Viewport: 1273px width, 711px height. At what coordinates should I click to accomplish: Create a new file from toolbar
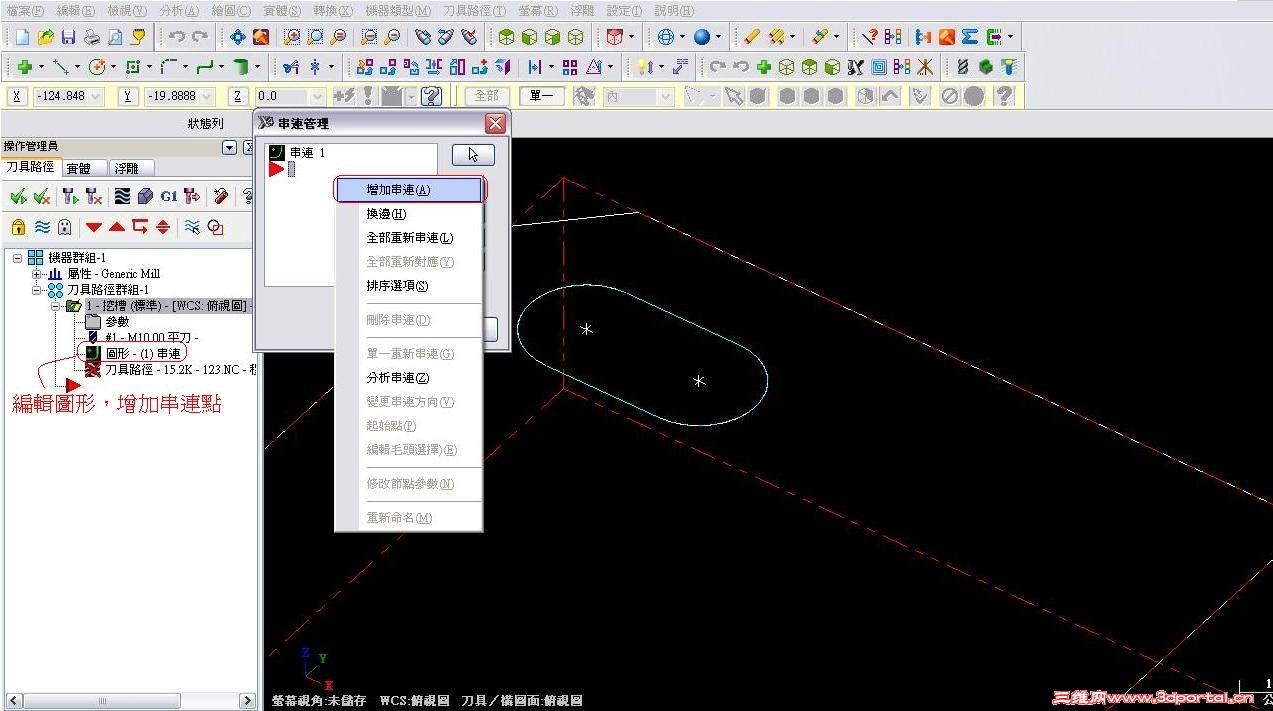click(22, 37)
